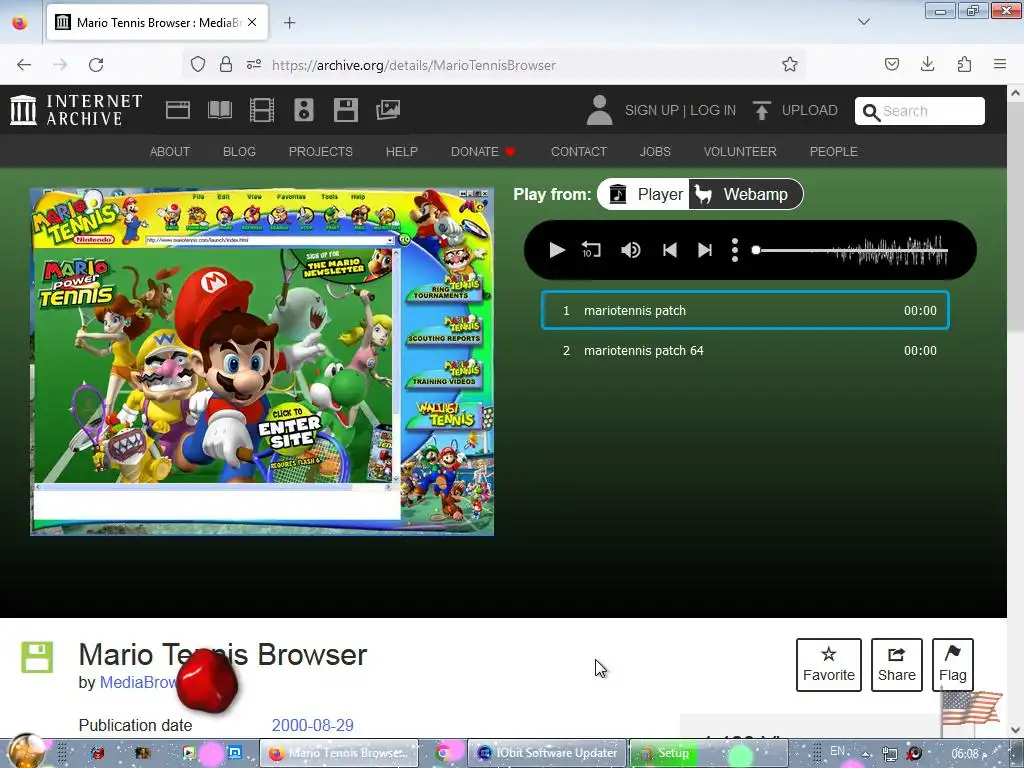Open the DONATE nav item
This screenshot has height=768, width=1024.
click(483, 152)
